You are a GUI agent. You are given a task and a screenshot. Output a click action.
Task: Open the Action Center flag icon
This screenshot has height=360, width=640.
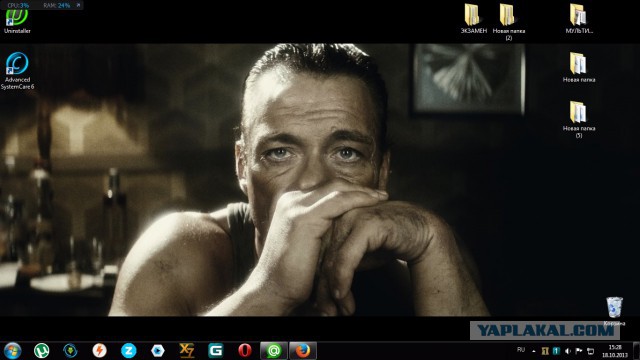pyautogui.click(x=579, y=351)
